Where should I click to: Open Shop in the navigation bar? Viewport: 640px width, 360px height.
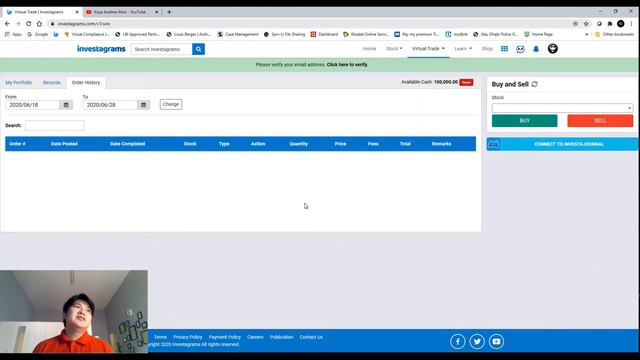pos(487,49)
